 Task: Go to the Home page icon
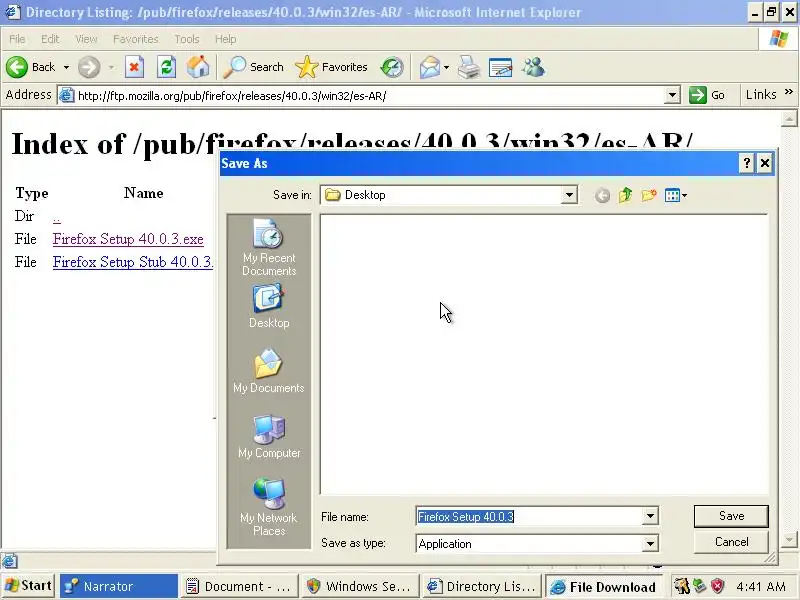click(198, 67)
